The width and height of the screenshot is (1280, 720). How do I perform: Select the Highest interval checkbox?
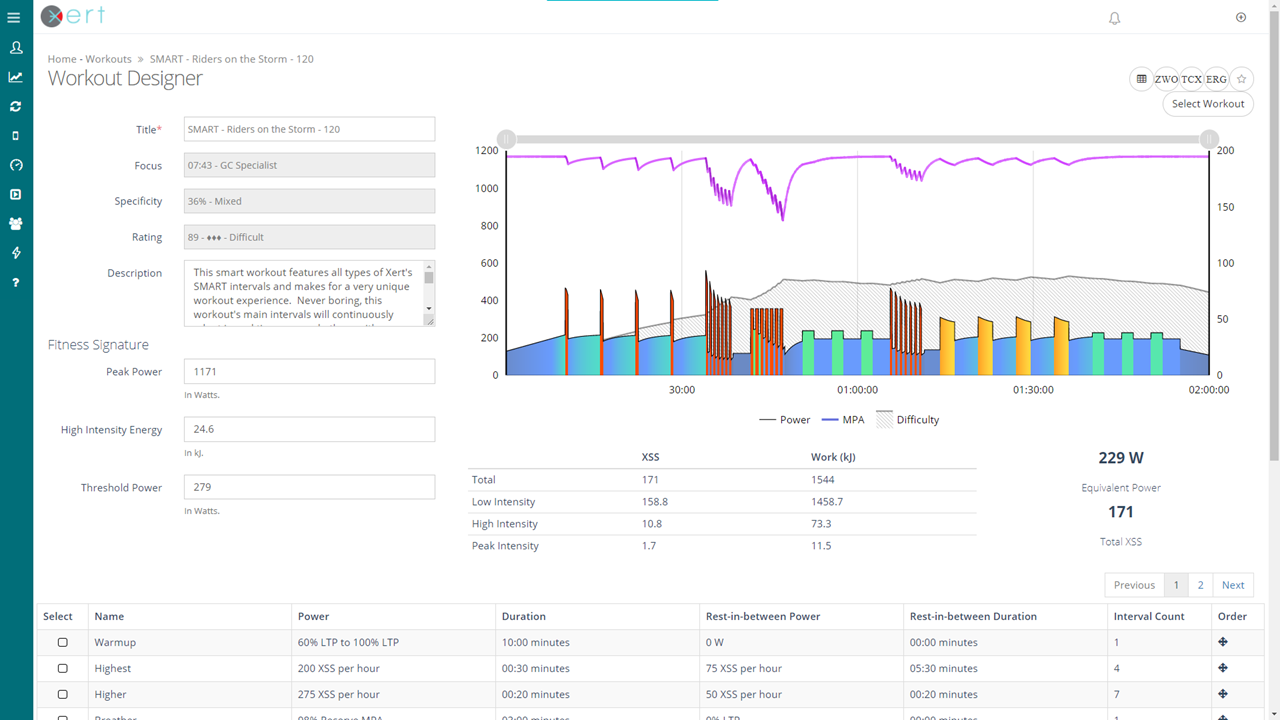[62, 669]
